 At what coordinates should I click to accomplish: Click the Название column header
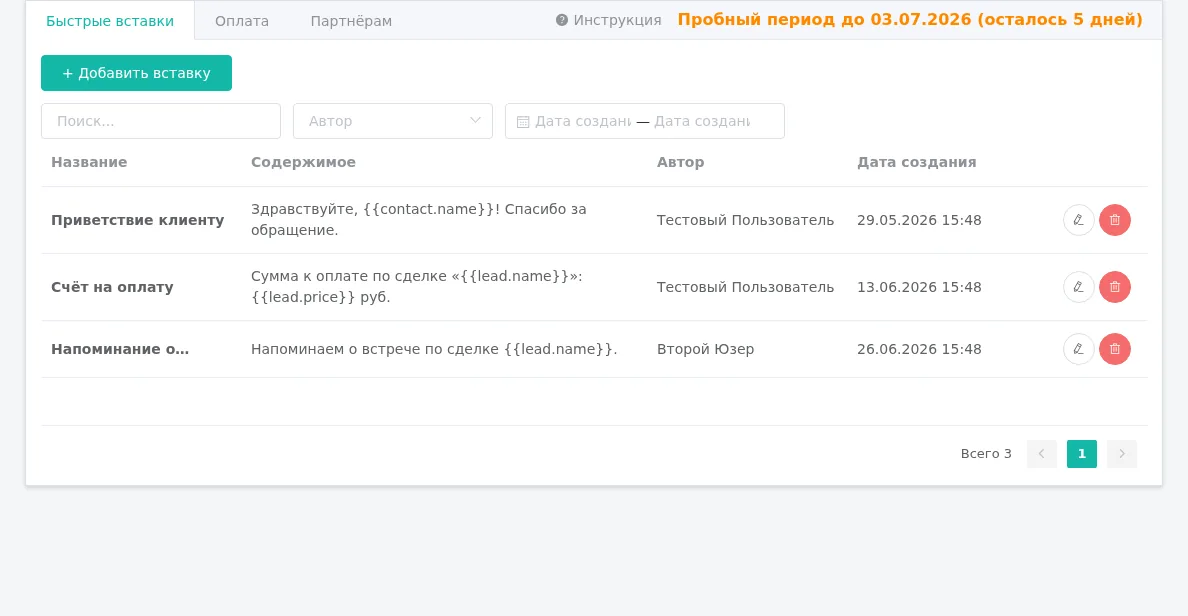pyautogui.click(x=89, y=162)
